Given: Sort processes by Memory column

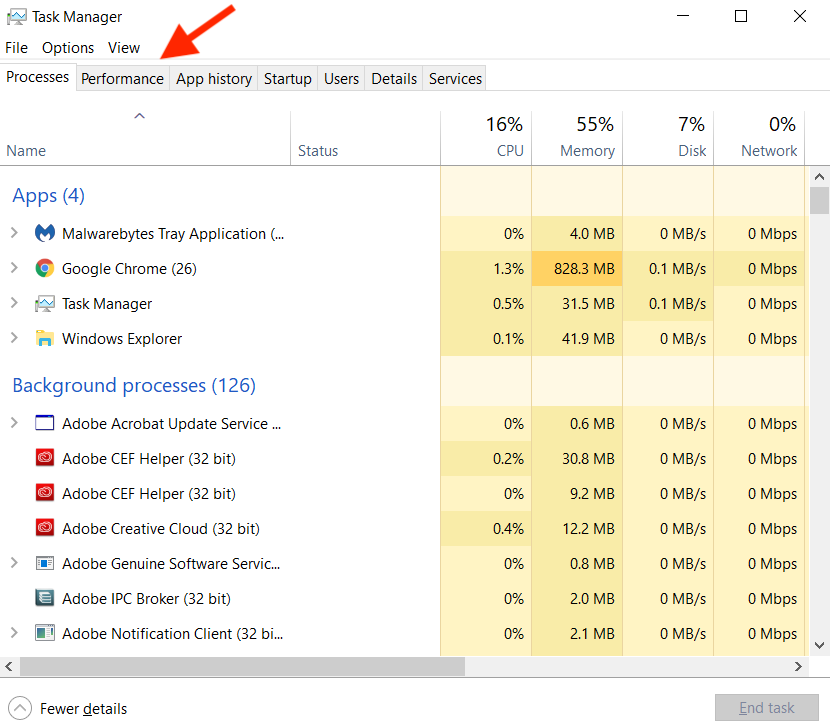Looking at the screenshot, I should click(x=577, y=138).
